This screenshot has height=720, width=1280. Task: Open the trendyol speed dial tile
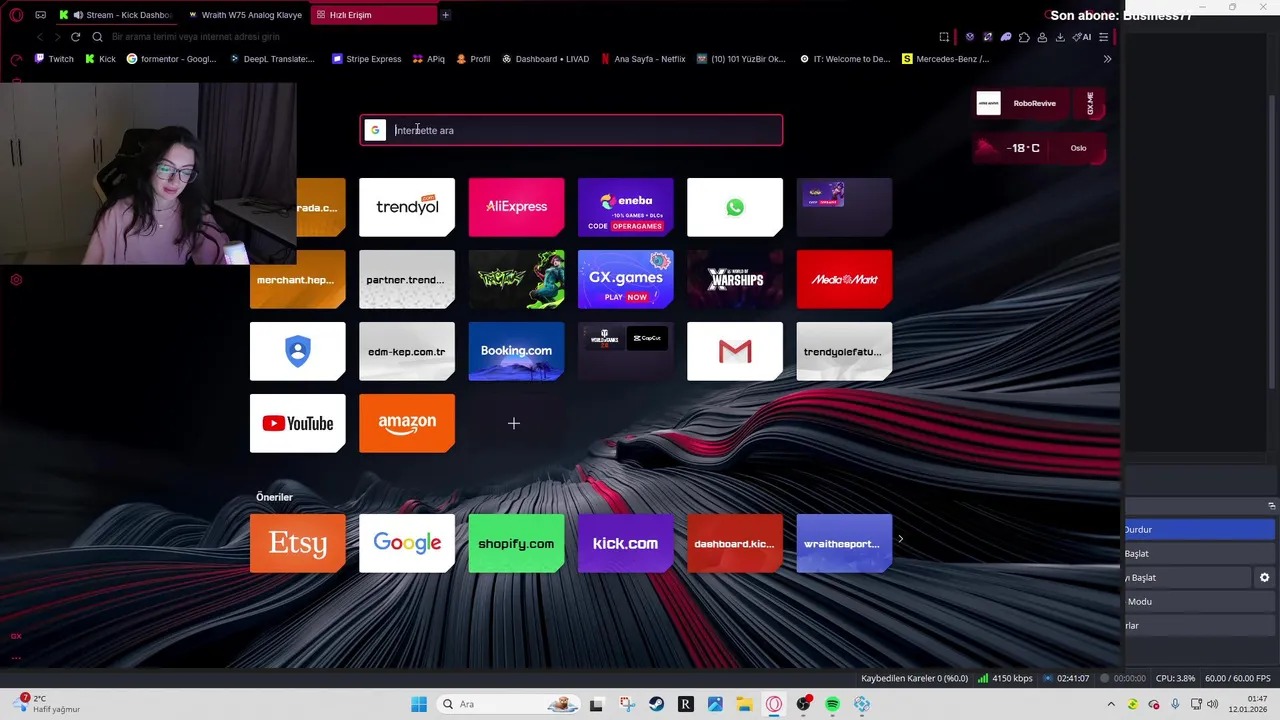(407, 207)
